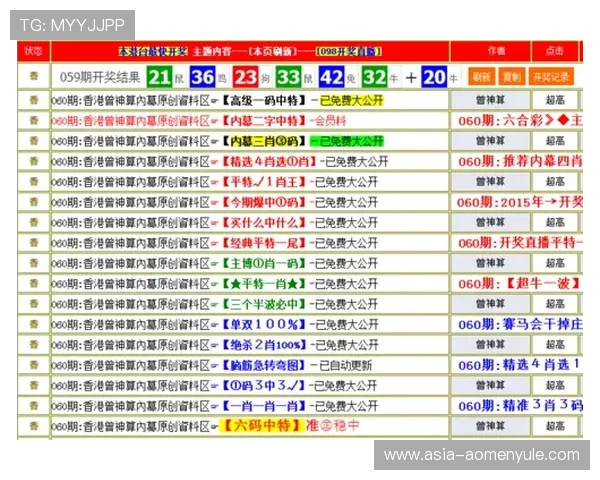600x480 pixels.
Task: Click status icon beside 六码中特 row
Action: click(34, 426)
